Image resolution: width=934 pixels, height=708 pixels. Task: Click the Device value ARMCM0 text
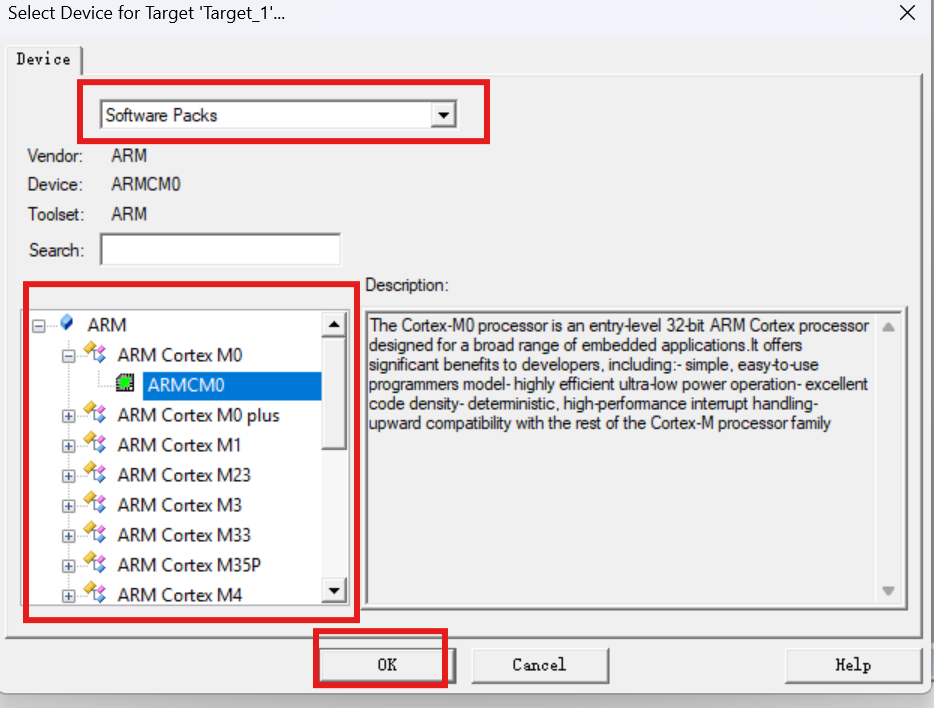[x=146, y=185]
